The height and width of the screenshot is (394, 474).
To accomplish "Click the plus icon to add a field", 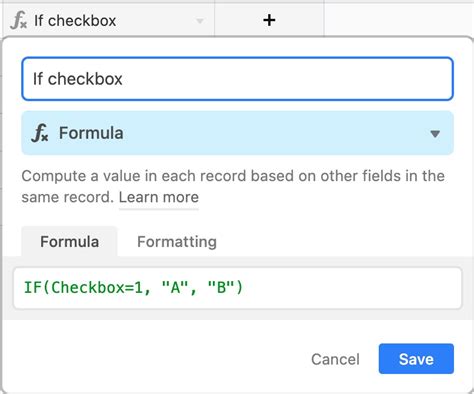I will 269,20.
